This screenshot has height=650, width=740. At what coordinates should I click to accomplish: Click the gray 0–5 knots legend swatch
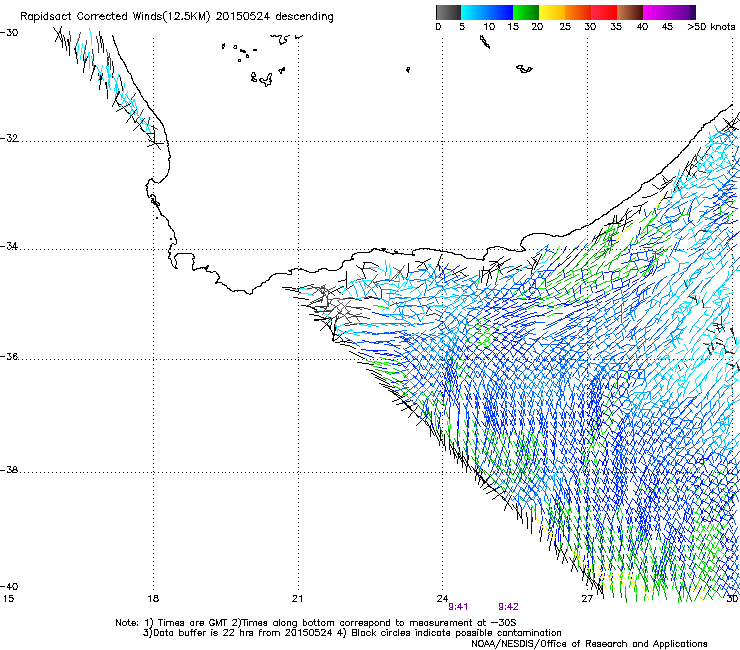pos(448,12)
